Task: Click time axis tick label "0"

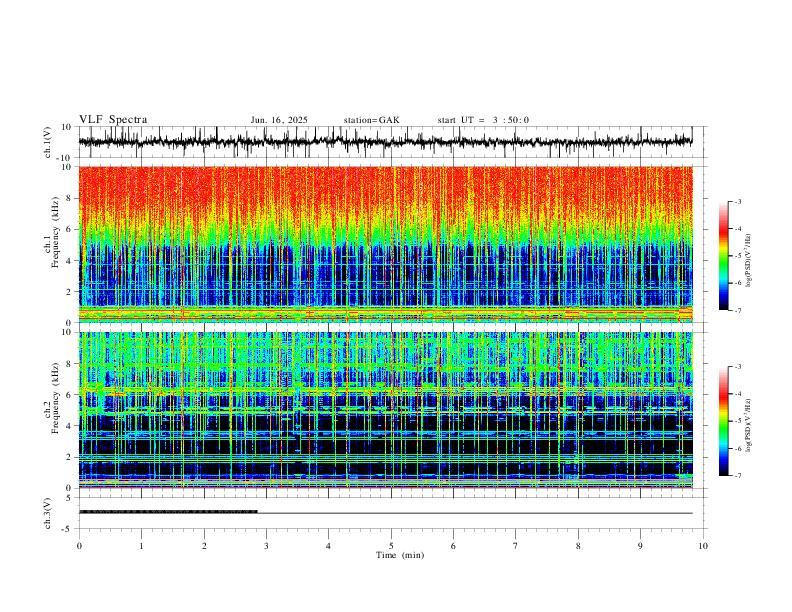Action: click(79, 546)
